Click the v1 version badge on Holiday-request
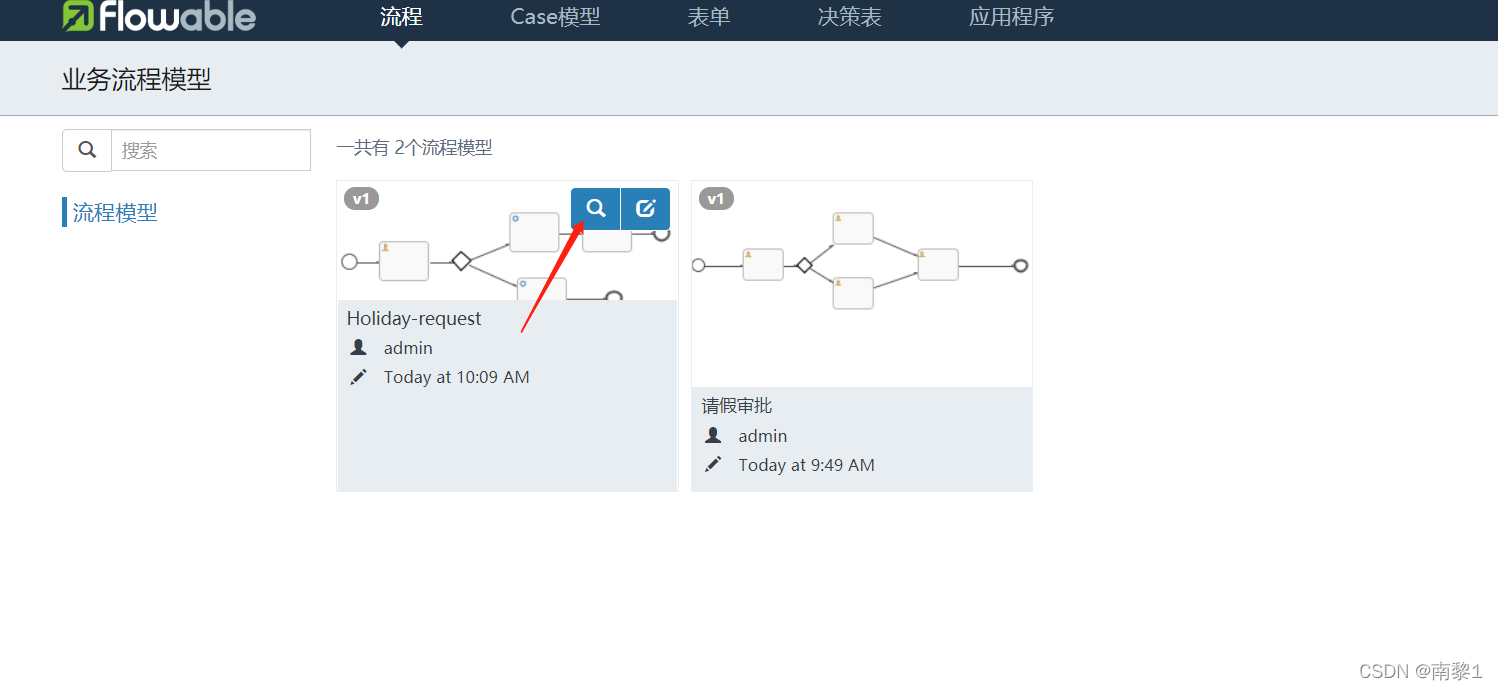The width and height of the screenshot is (1498, 690). click(360, 198)
